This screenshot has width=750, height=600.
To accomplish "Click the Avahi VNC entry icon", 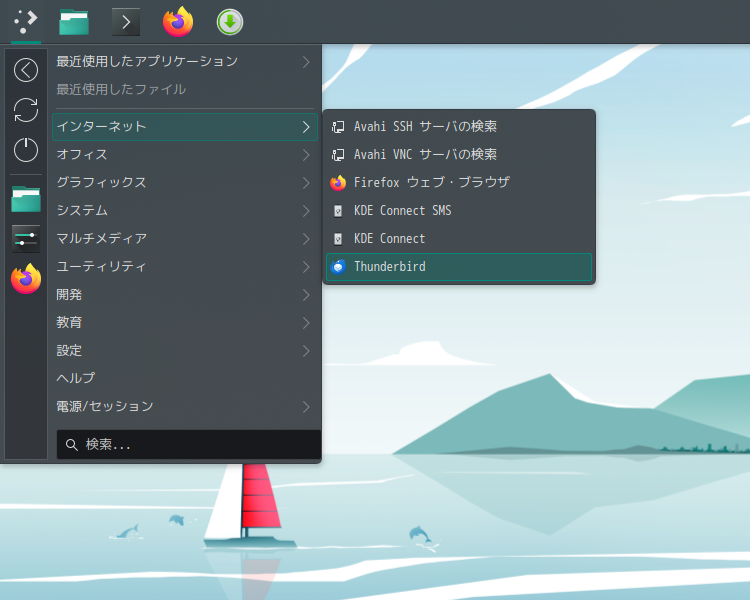I will pyautogui.click(x=338, y=155).
